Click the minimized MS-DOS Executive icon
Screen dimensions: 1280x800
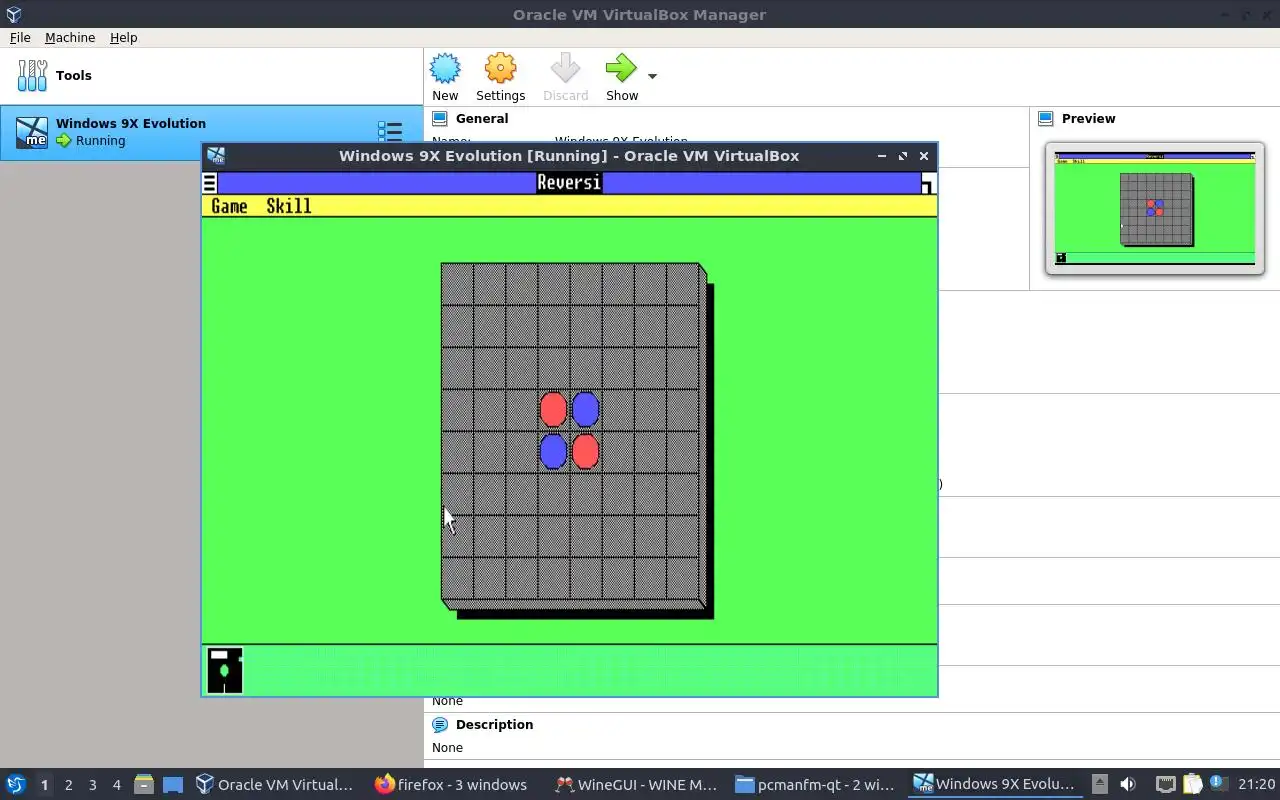[225, 670]
